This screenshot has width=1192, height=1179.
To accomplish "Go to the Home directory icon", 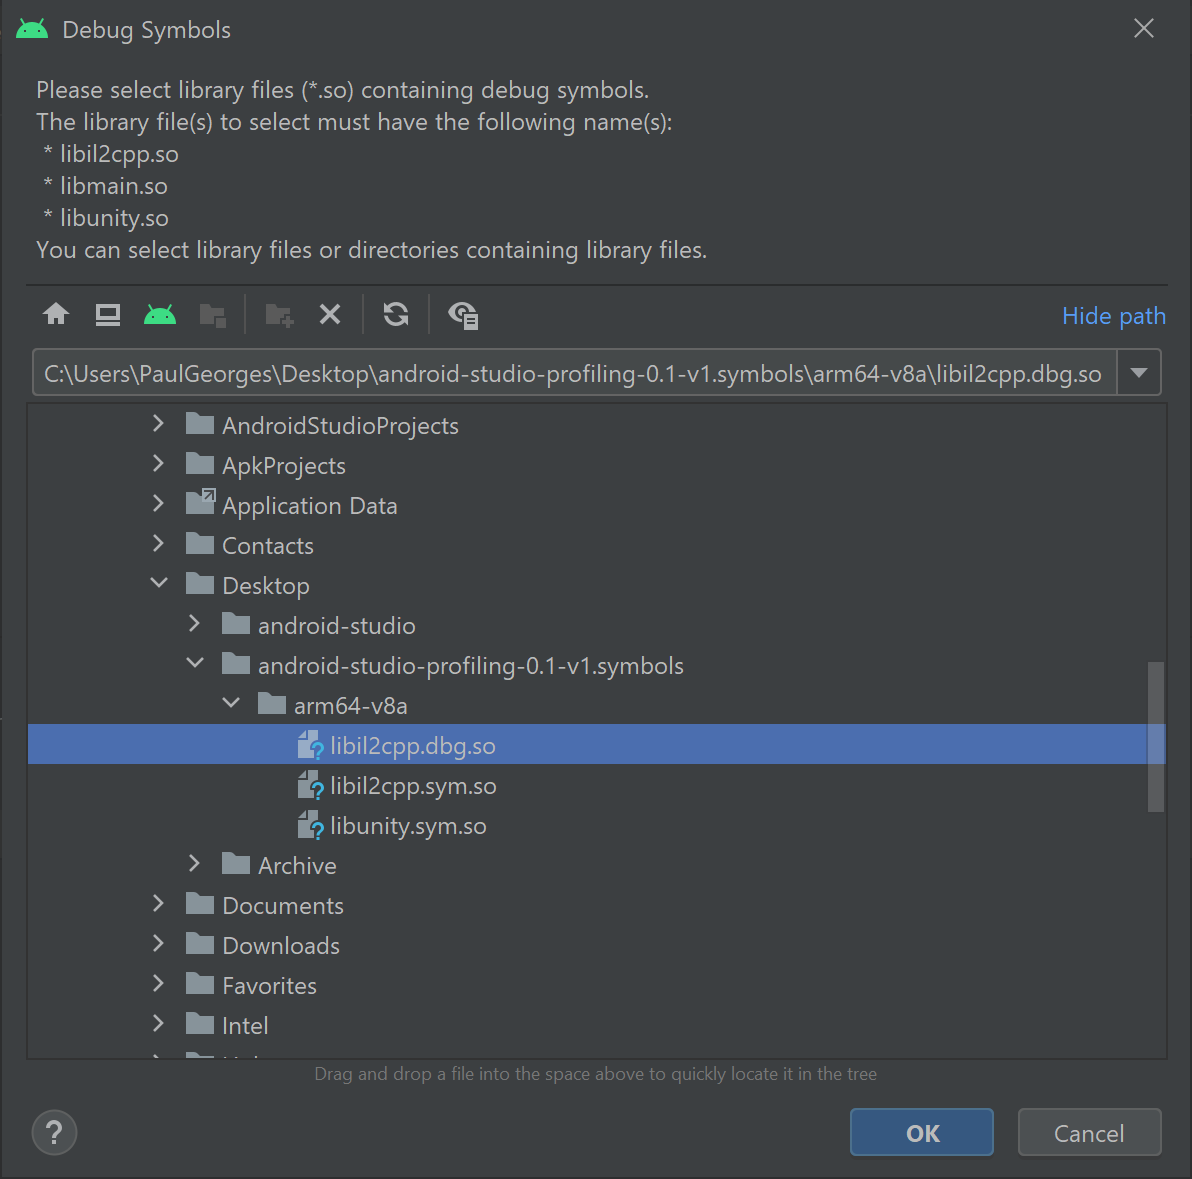I will 56,315.
